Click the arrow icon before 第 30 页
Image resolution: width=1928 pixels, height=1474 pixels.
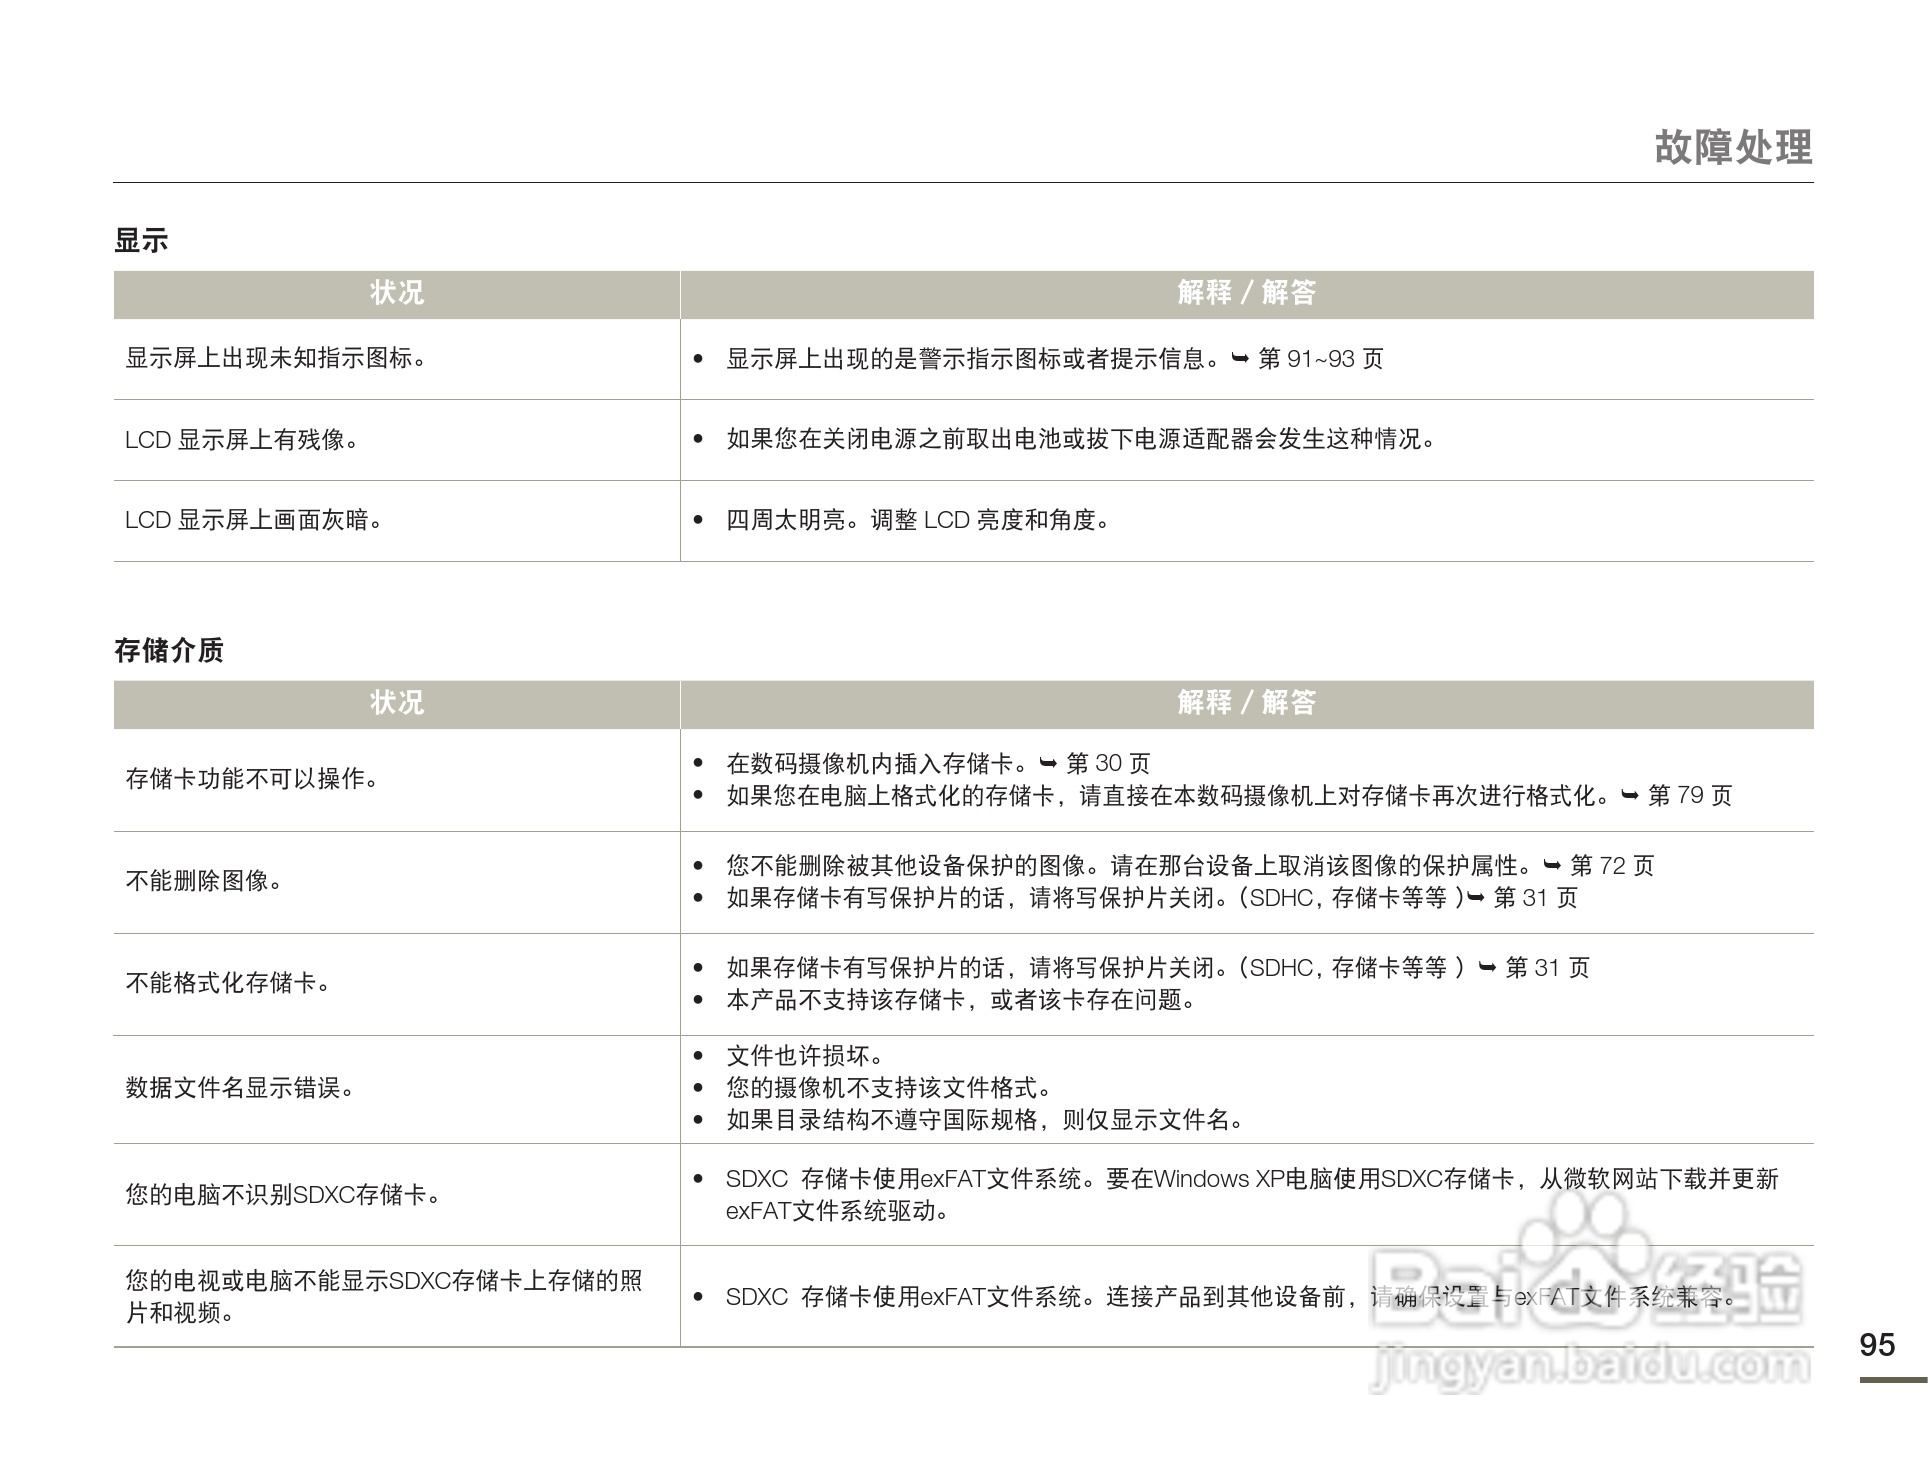(x=1047, y=763)
